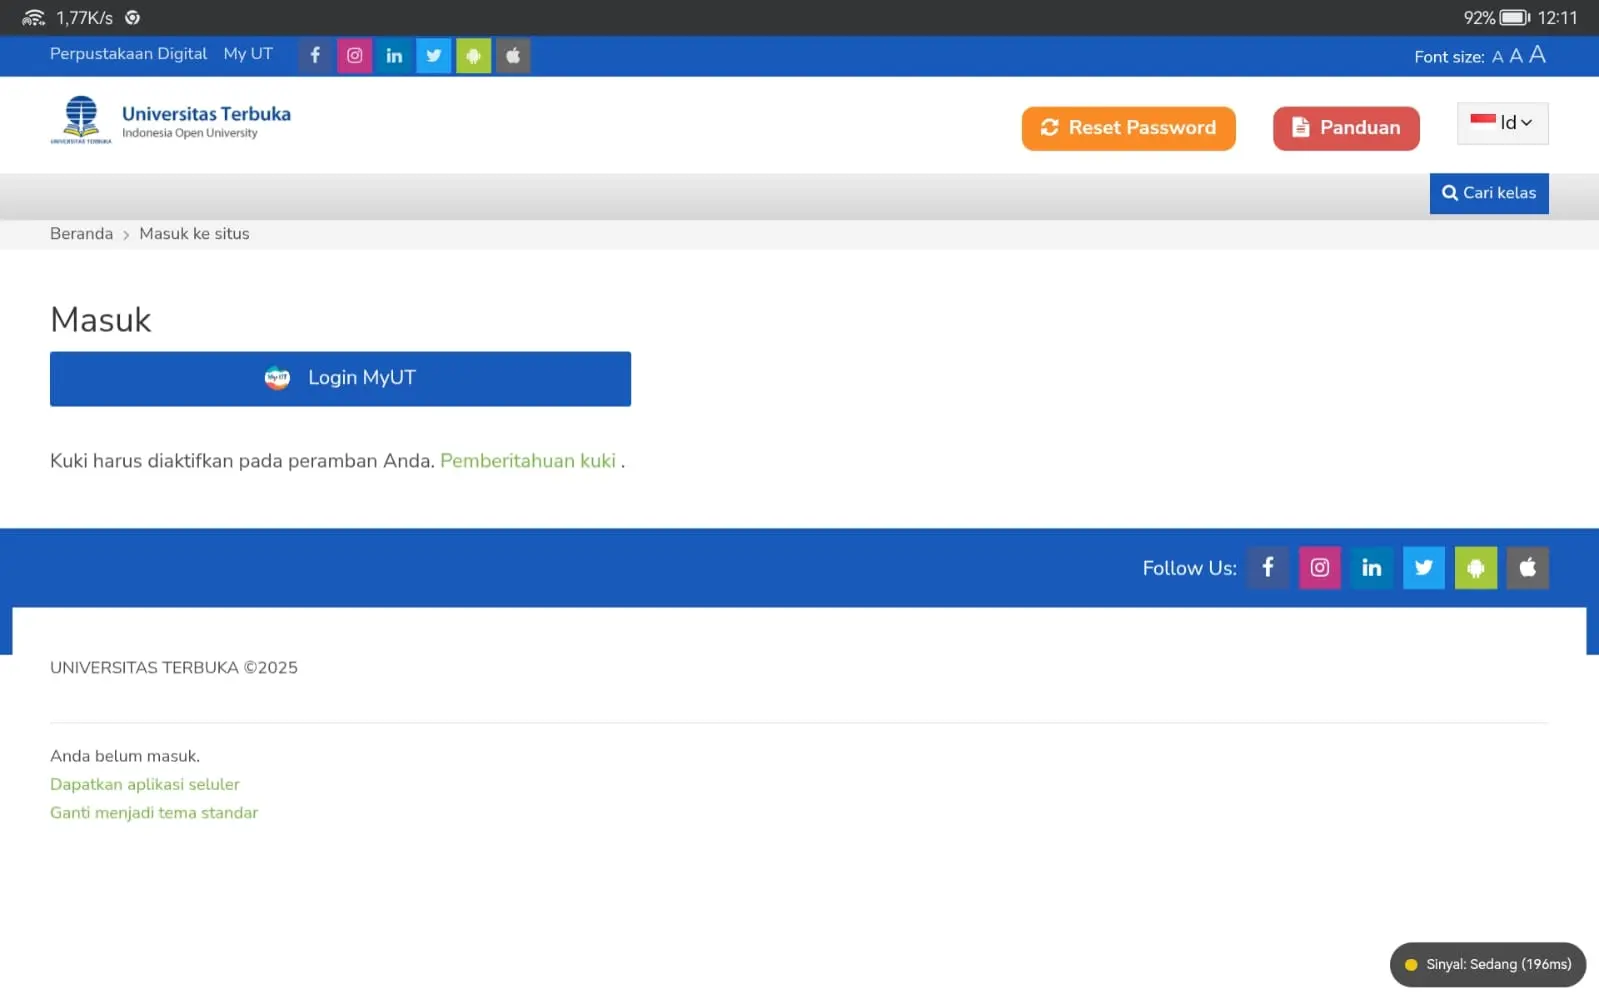Screen dimensions: 1599x999
Task: Tap the battery indicator in status bar
Action: click(1515, 18)
